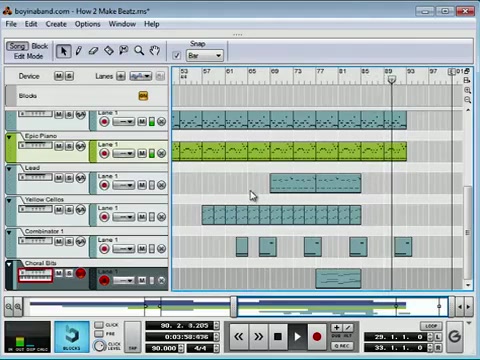The image size is (480, 360).
Task: Switch to Block edit mode
Action: pos(40,46)
